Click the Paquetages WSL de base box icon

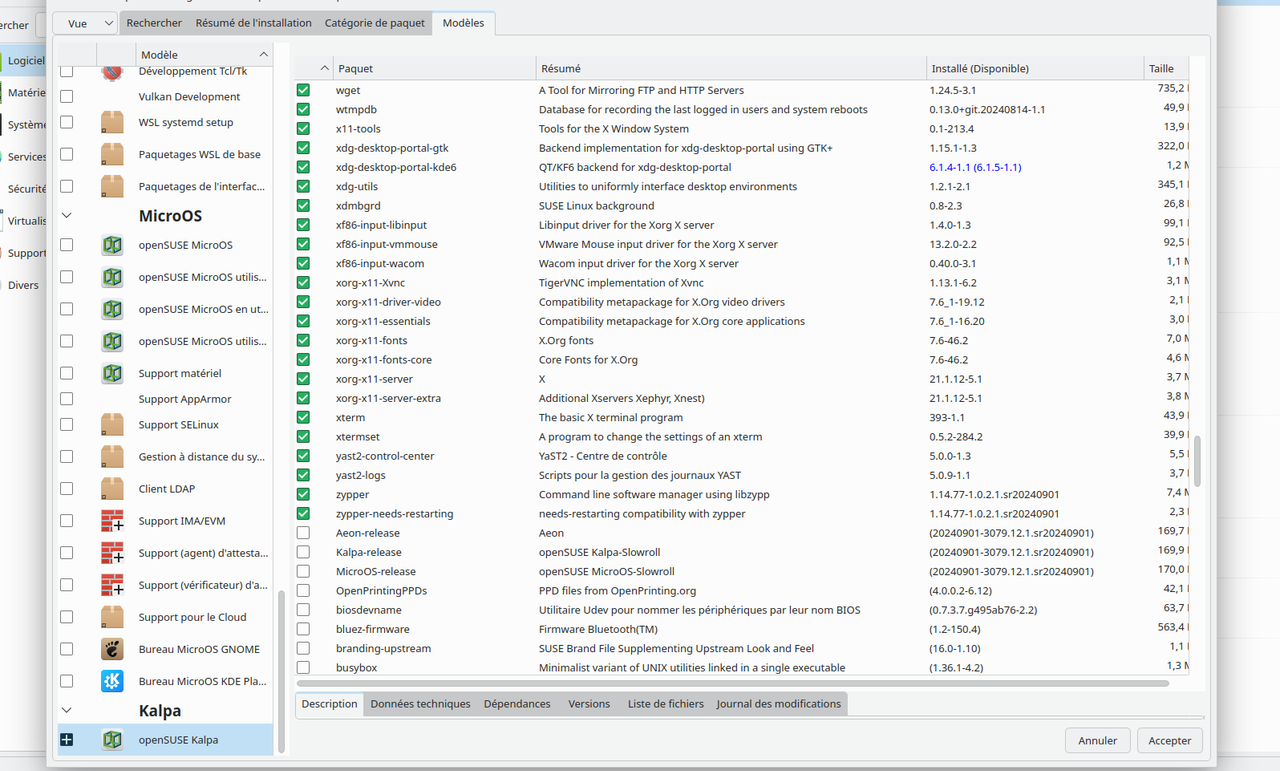(x=112, y=154)
